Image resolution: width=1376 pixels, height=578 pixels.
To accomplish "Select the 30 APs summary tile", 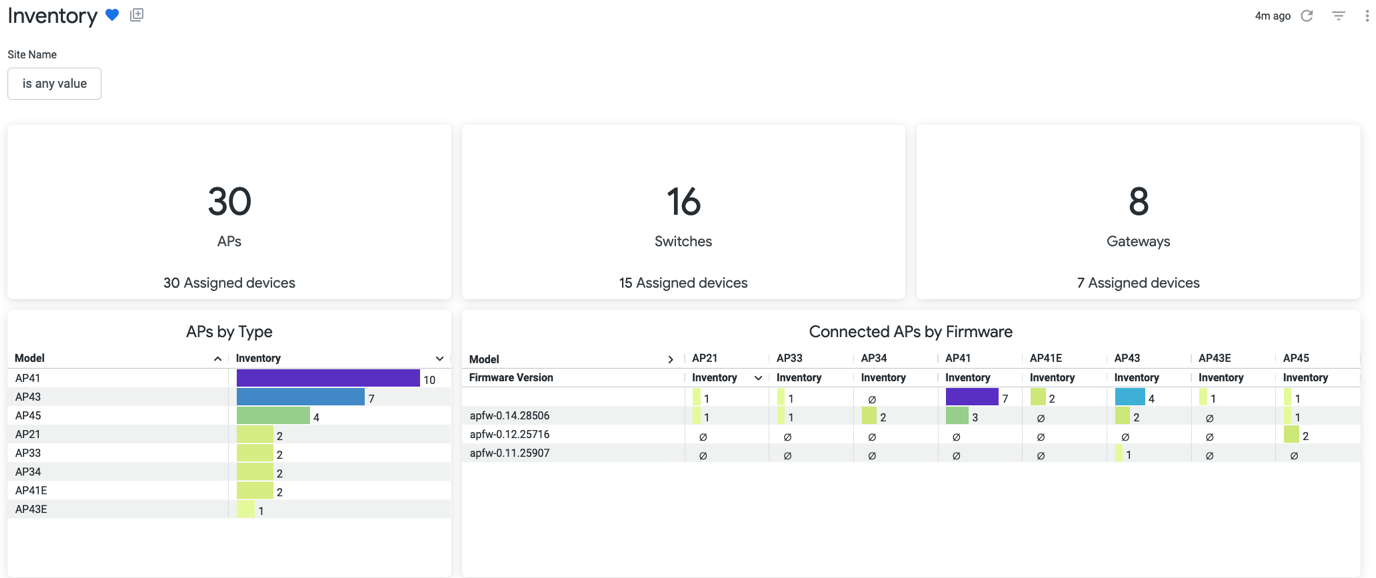I will tap(229, 212).
